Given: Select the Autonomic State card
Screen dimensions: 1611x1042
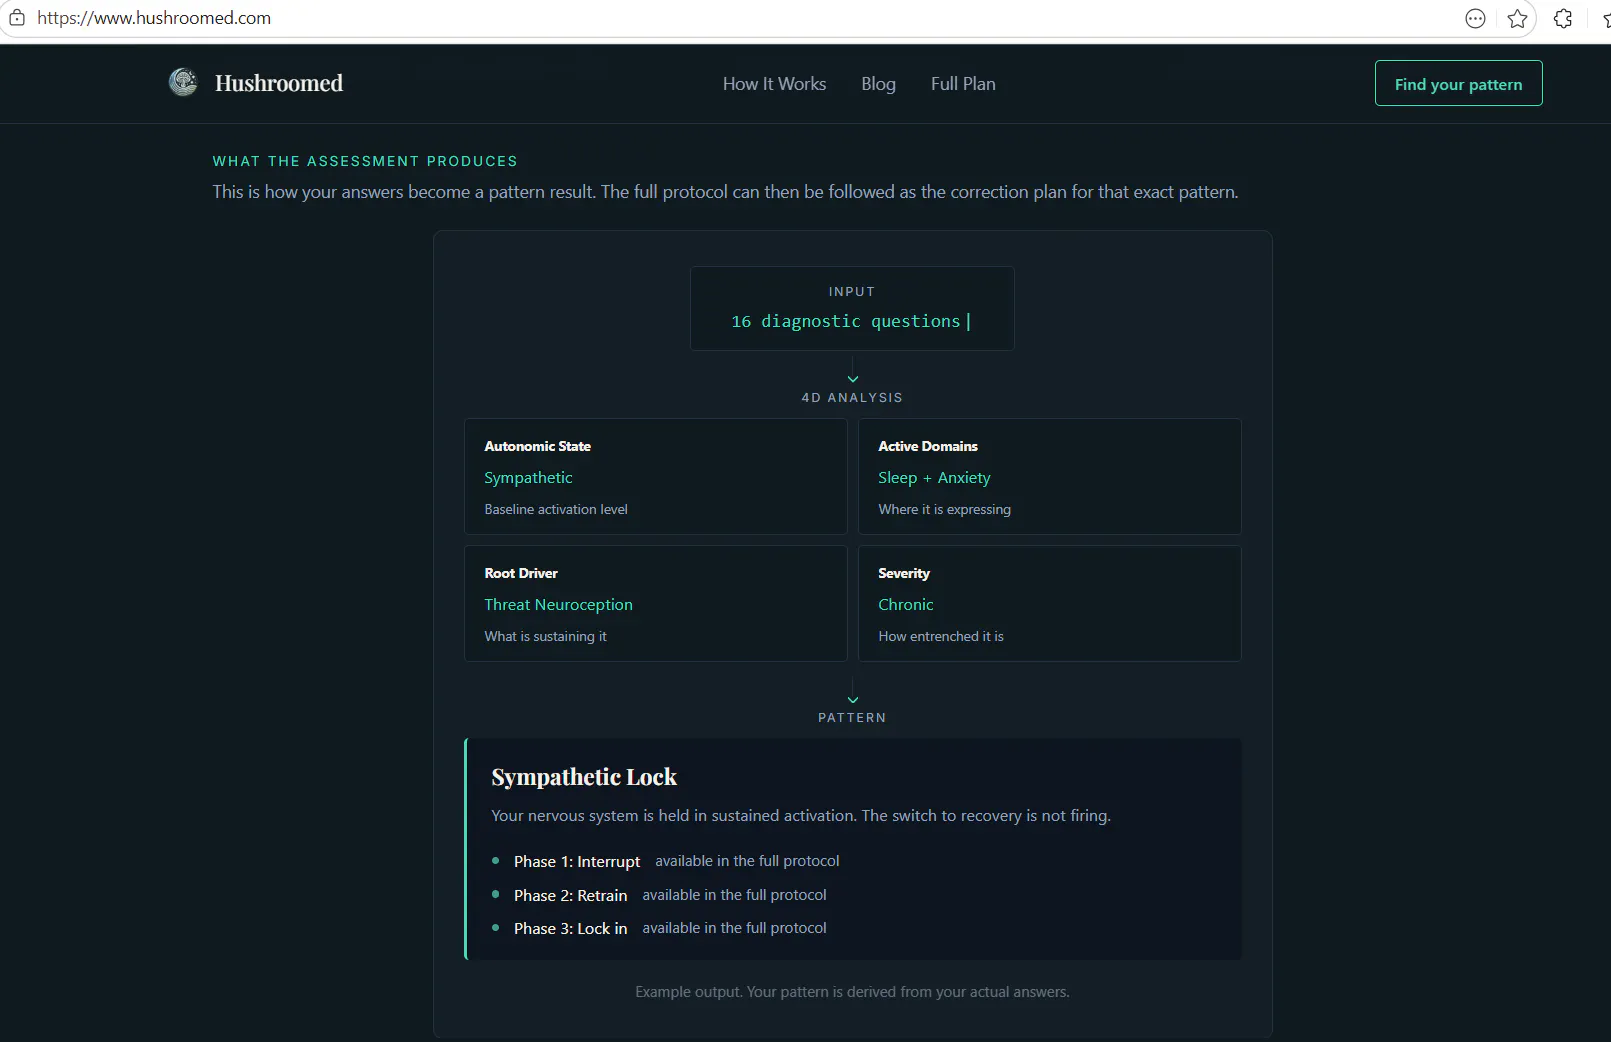Looking at the screenshot, I should [x=656, y=476].
